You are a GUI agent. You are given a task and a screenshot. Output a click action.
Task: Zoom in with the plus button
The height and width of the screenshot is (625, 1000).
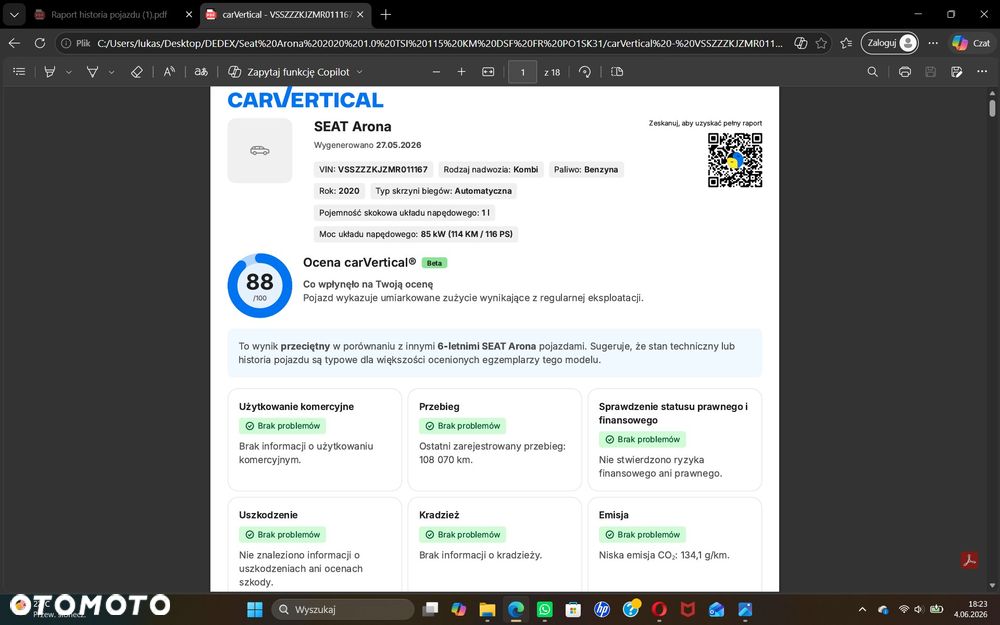462,72
